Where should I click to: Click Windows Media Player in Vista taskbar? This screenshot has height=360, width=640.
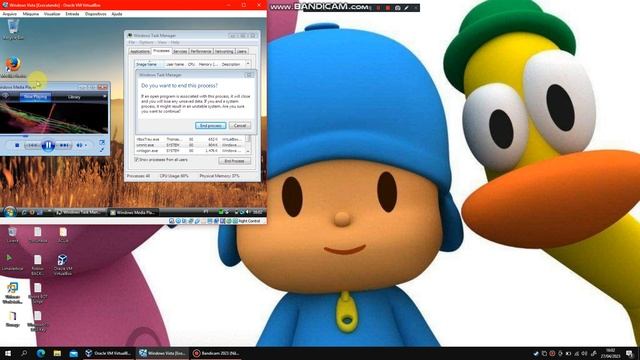[133, 212]
